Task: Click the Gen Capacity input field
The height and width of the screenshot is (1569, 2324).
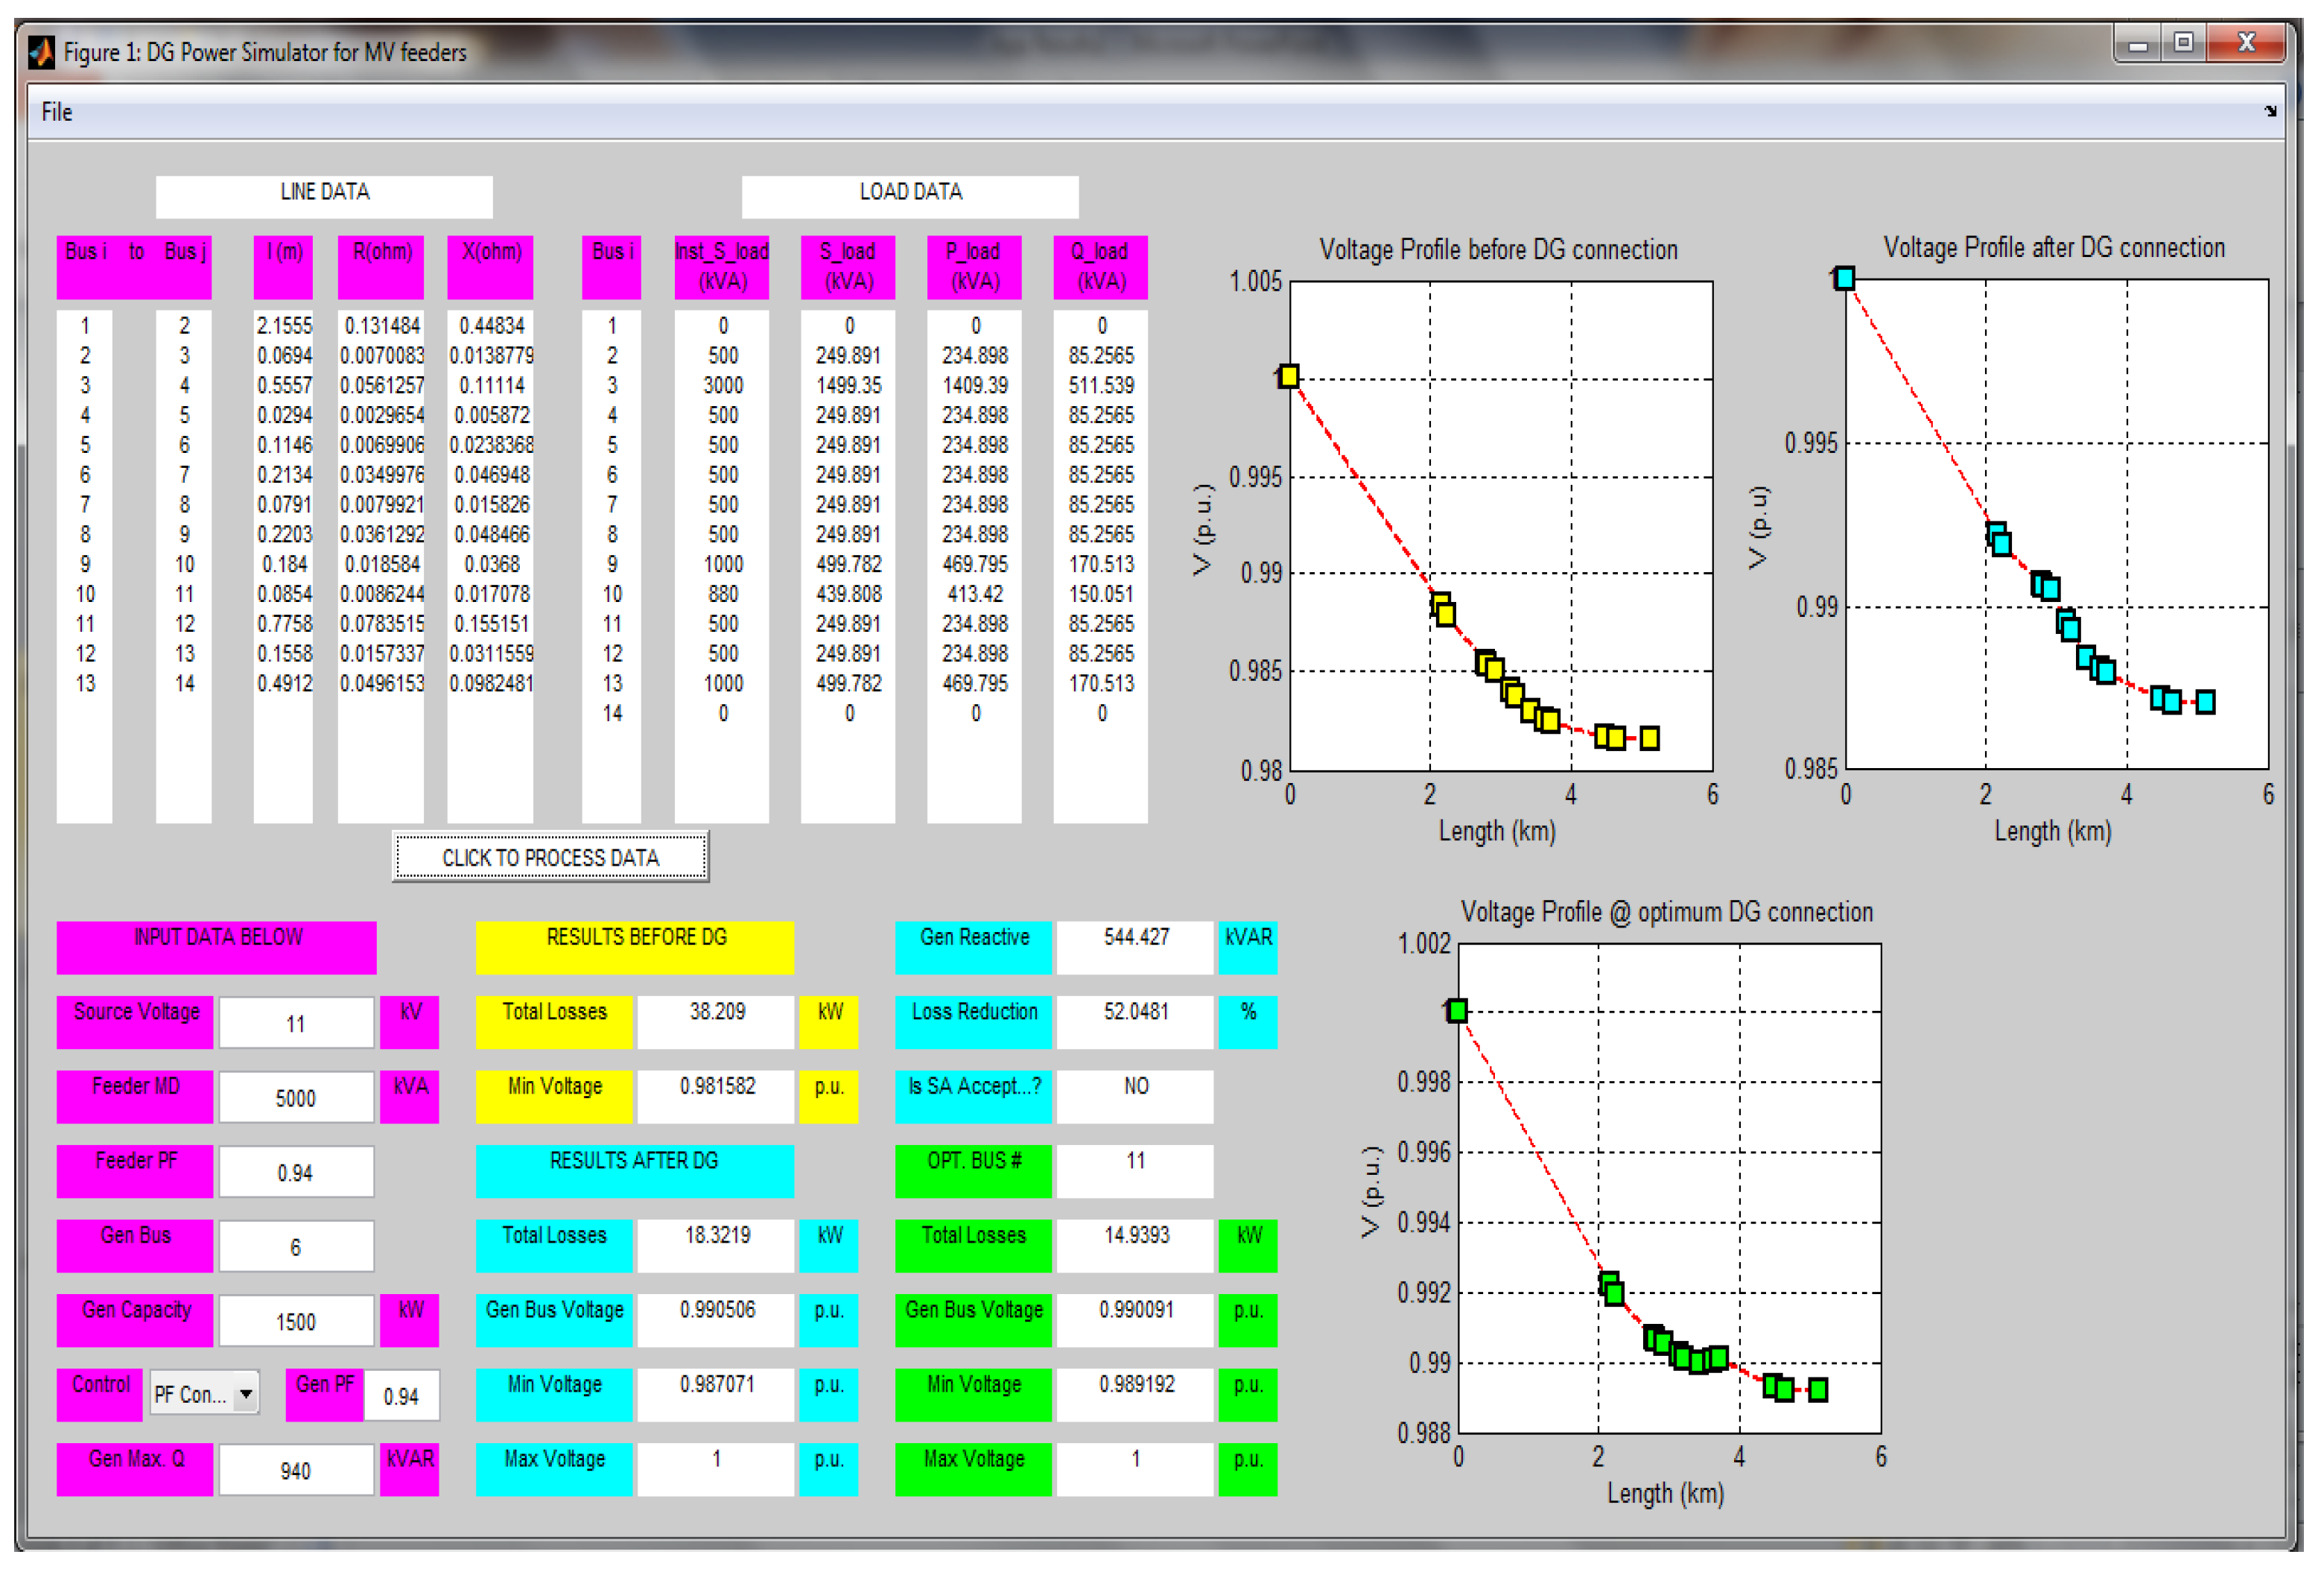Action: 296,1321
